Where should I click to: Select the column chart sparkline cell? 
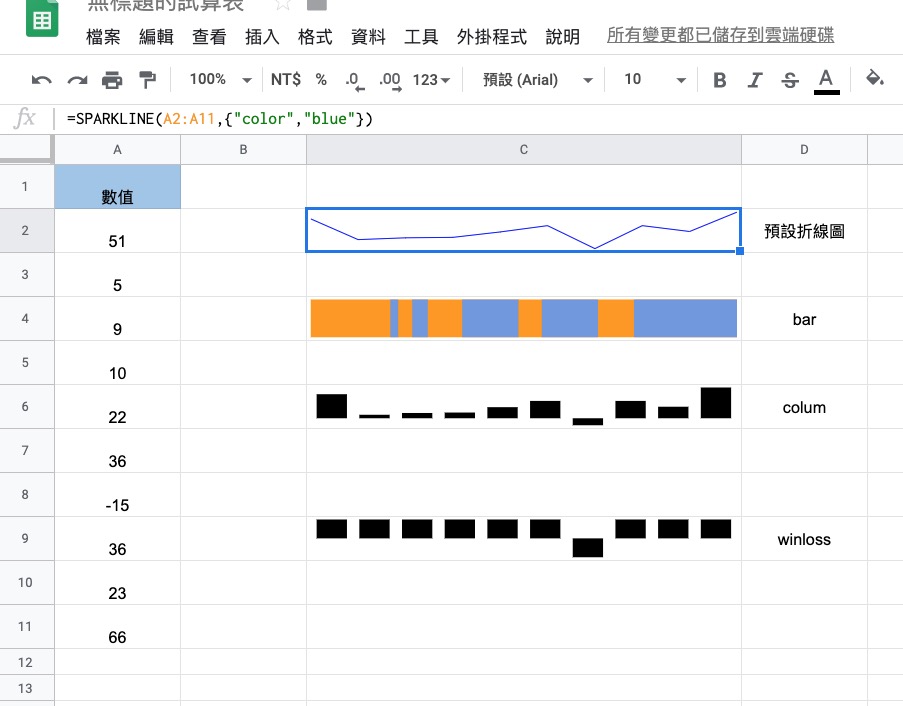pyautogui.click(x=523, y=407)
